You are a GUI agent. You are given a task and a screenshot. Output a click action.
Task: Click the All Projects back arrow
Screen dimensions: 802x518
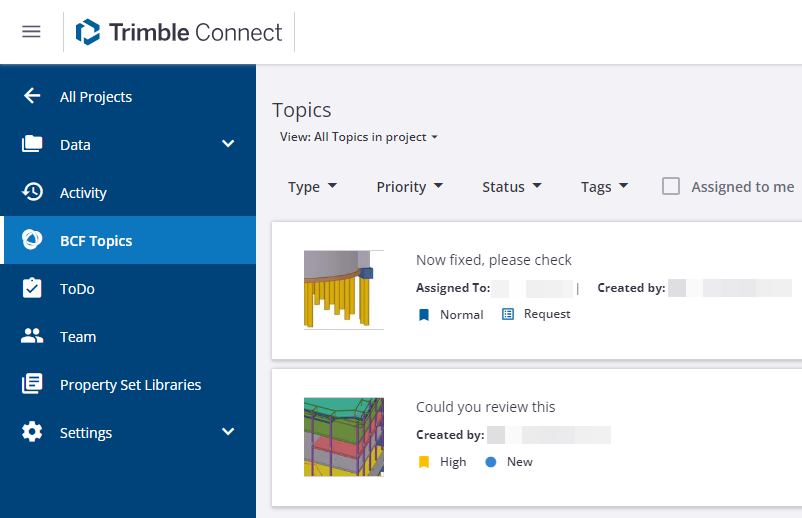[x=32, y=96]
